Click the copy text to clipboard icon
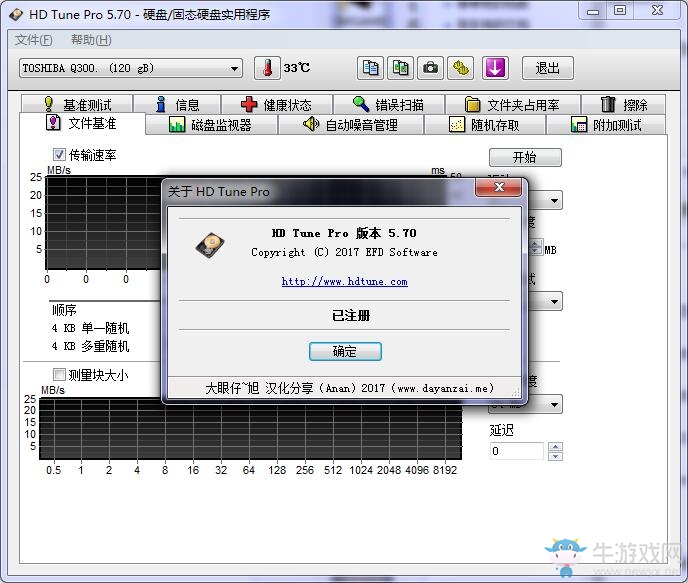The width and height of the screenshot is (688, 583). click(370, 68)
